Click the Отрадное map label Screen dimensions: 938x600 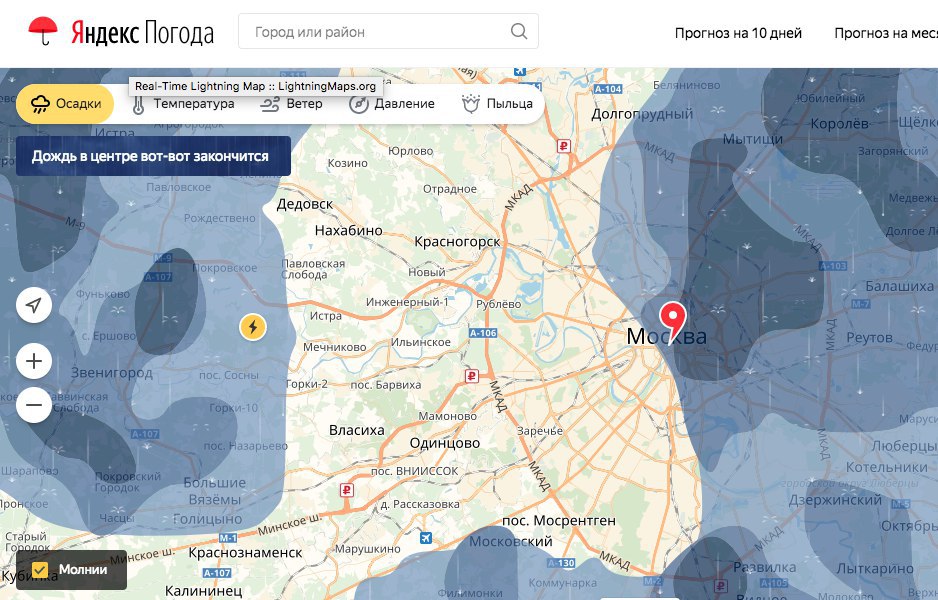450,190
